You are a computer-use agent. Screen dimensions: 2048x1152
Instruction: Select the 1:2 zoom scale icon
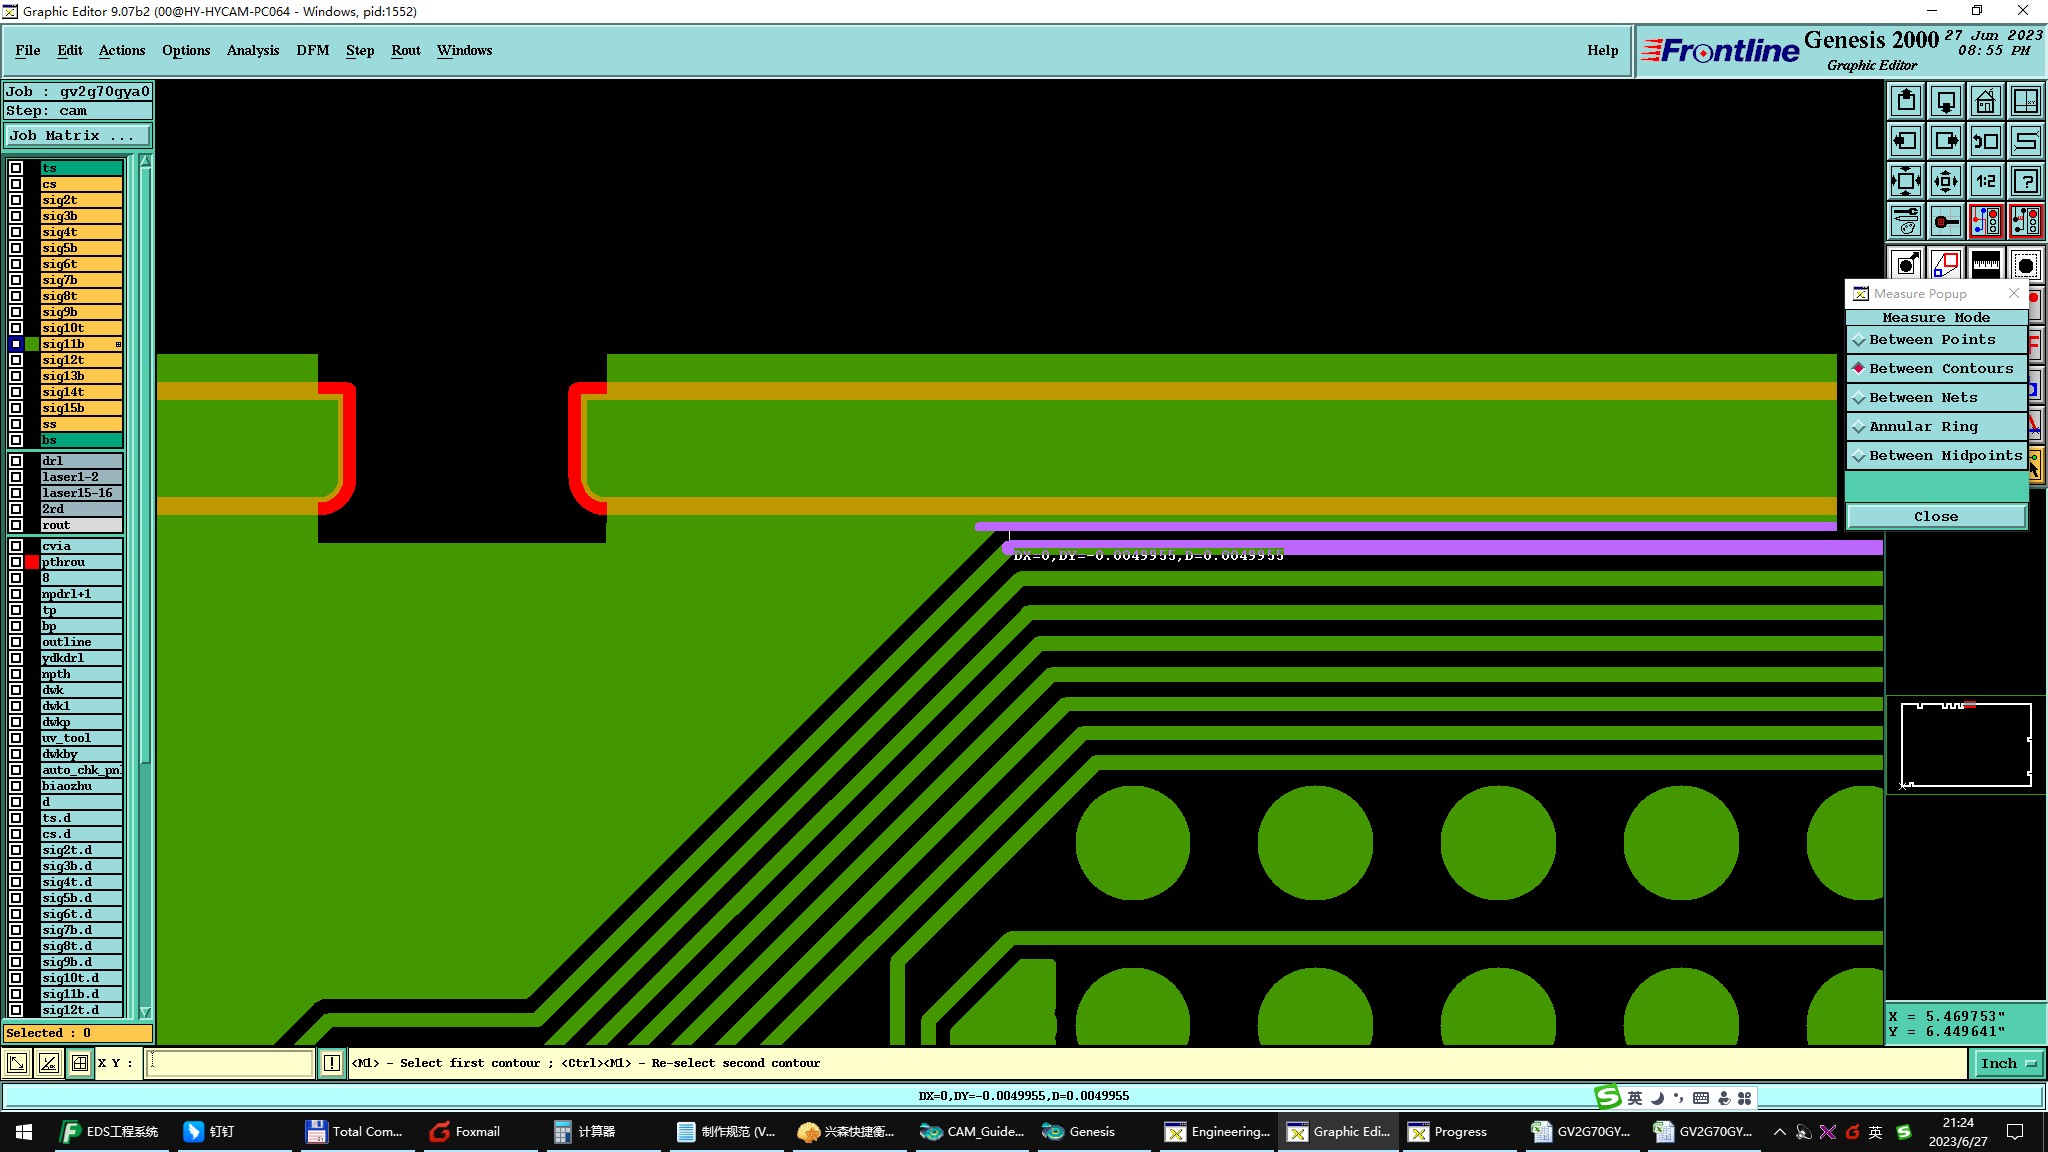pos(1985,181)
